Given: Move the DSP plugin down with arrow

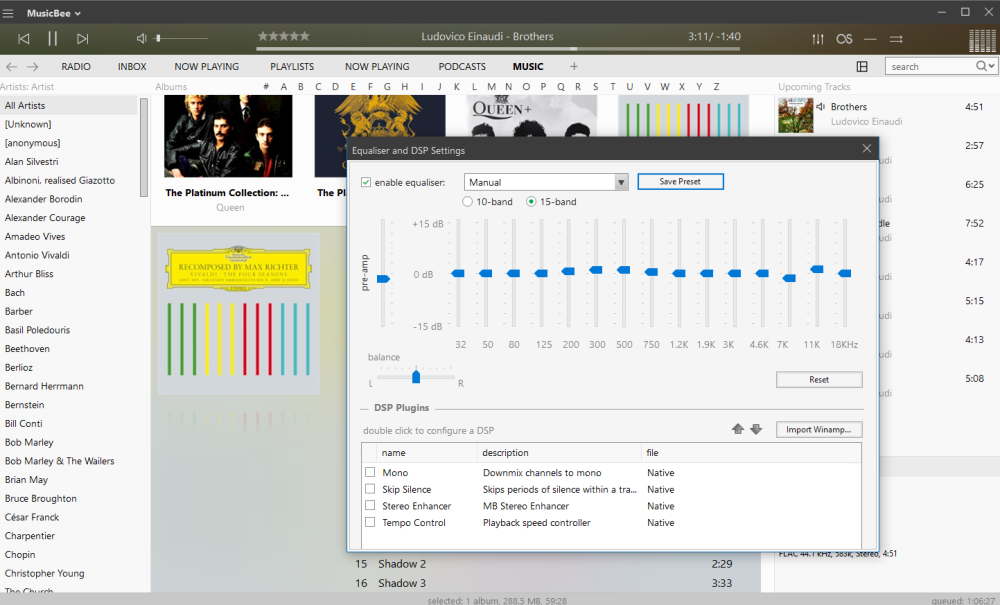Looking at the screenshot, I should point(756,429).
